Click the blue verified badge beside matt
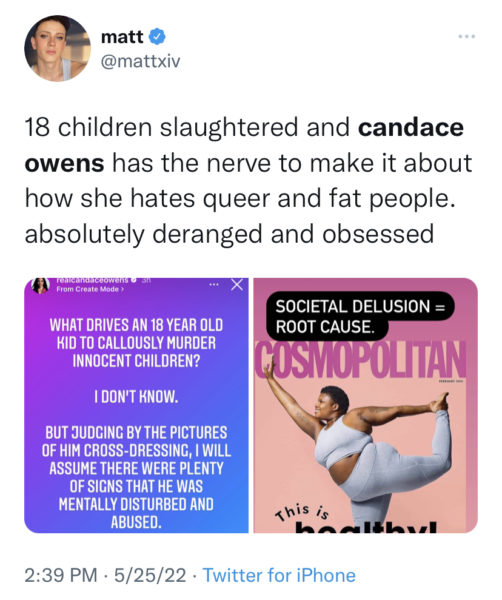 tap(157, 37)
